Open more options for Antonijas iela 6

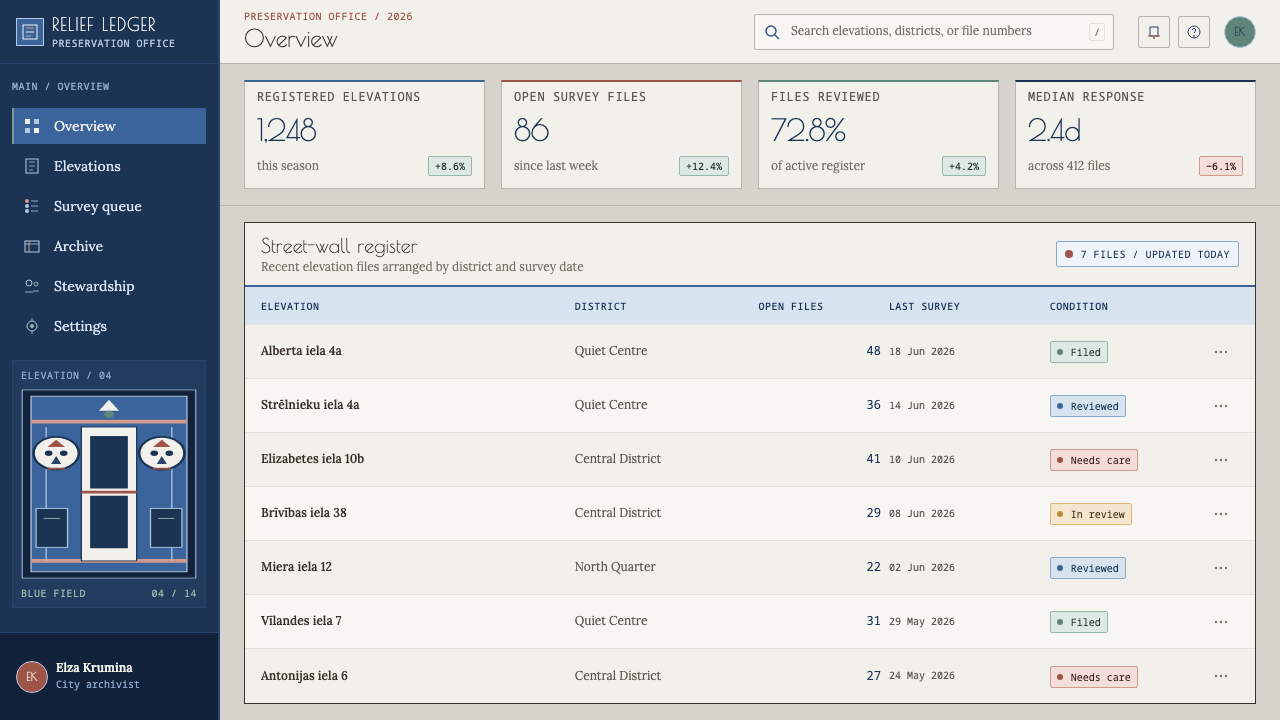(1221, 677)
